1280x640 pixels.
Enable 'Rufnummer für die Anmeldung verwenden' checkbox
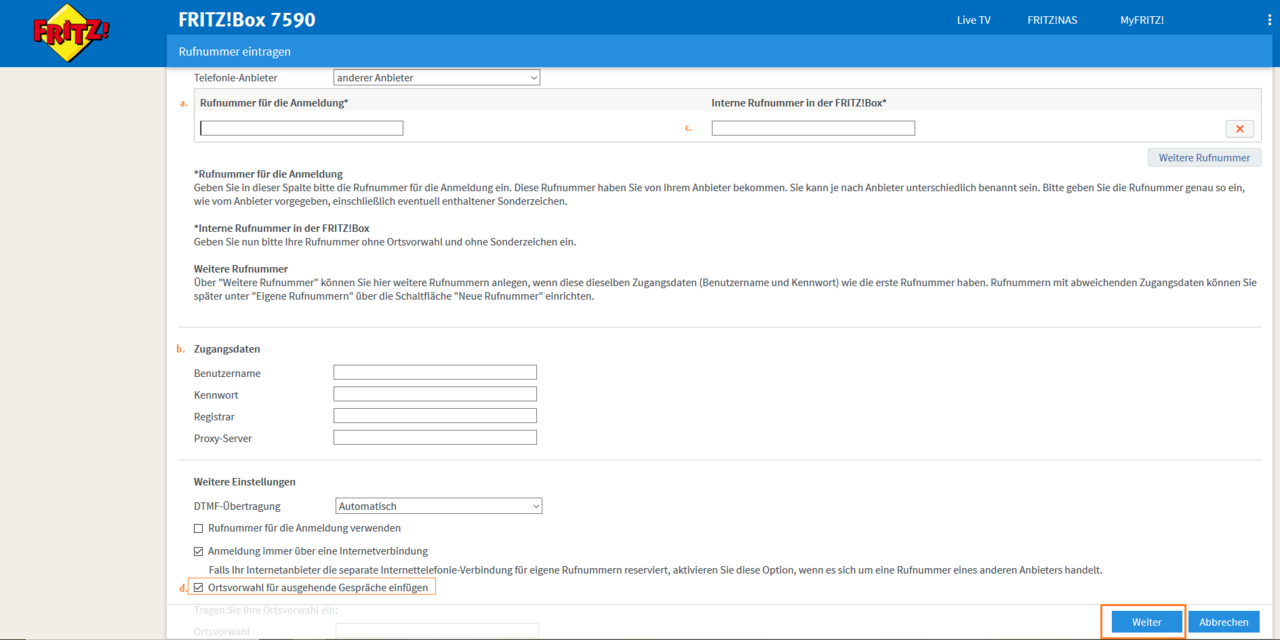pos(198,528)
